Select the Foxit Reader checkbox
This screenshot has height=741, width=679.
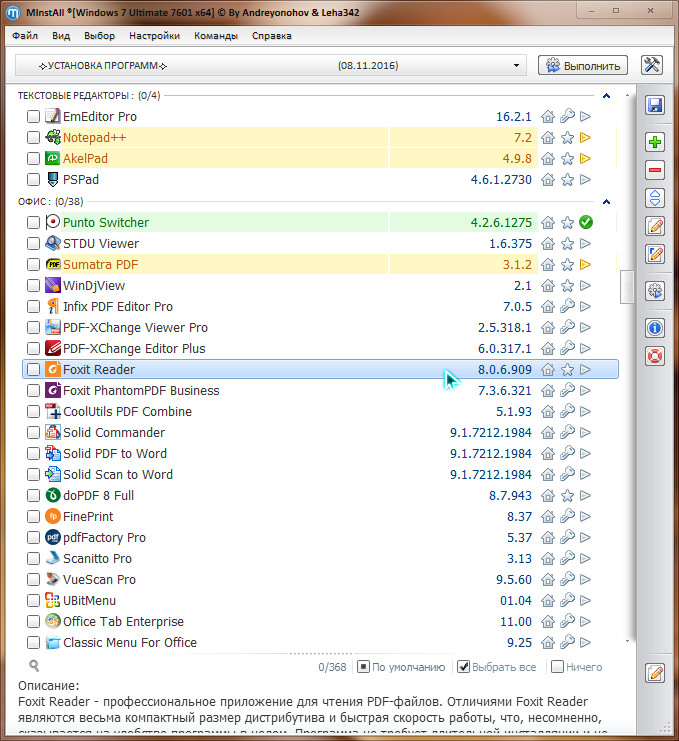[x=33, y=370]
